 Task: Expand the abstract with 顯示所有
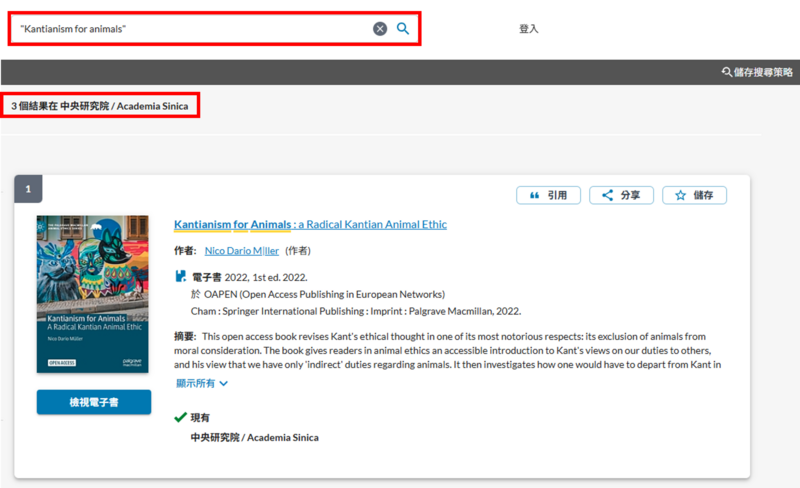[x=202, y=383]
